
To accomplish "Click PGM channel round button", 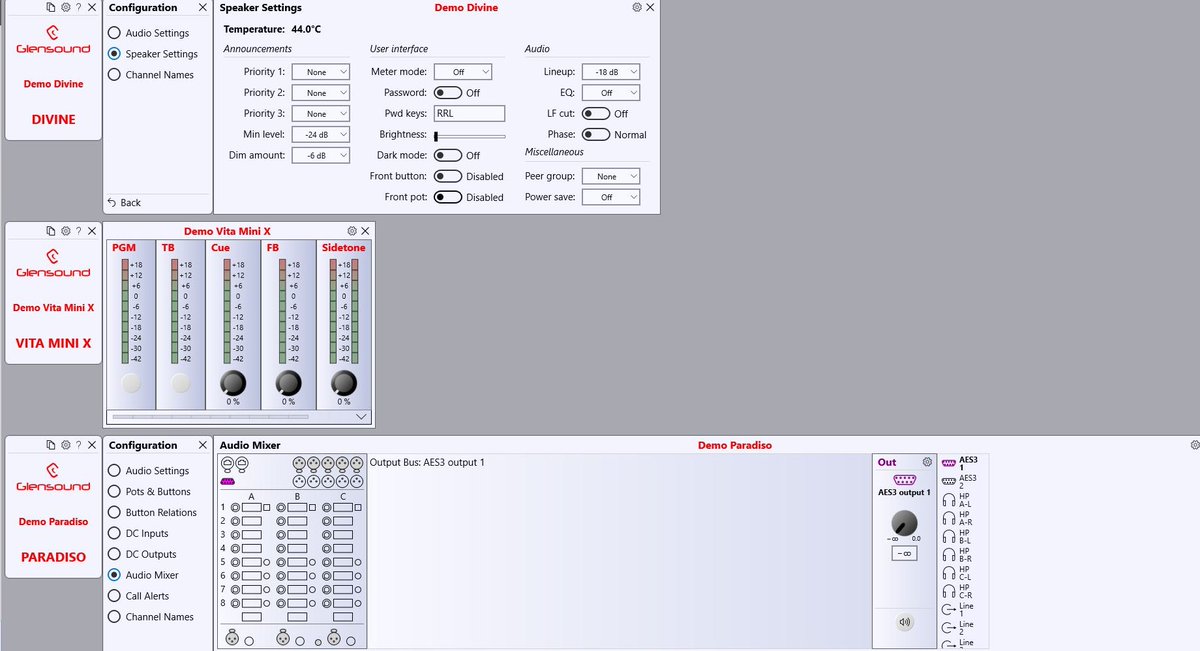I will 131,382.
